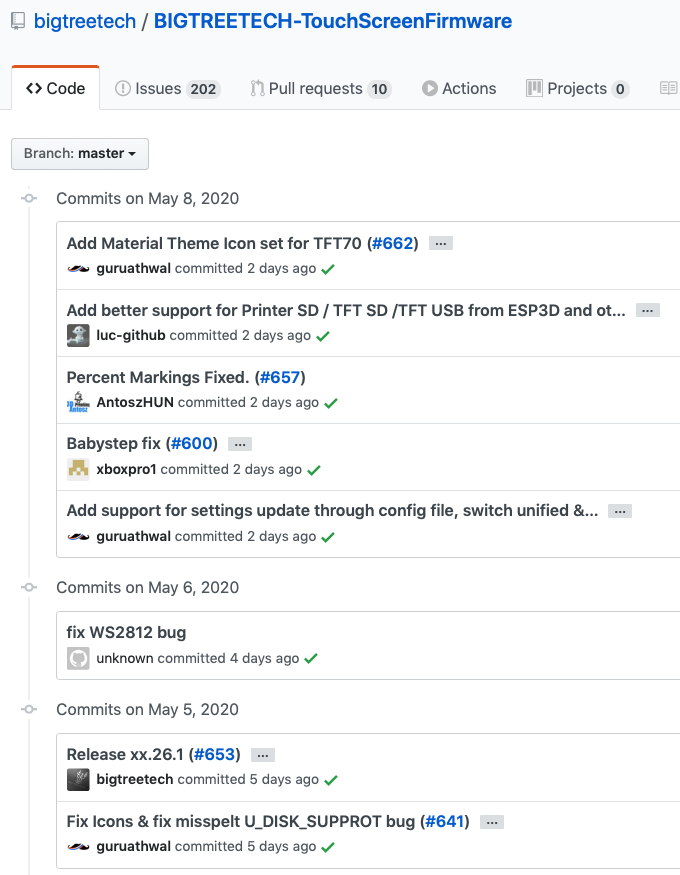Image resolution: width=680 pixels, height=875 pixels.
Task: Click luc-github's avatar
Action: [x=77, y=335]
